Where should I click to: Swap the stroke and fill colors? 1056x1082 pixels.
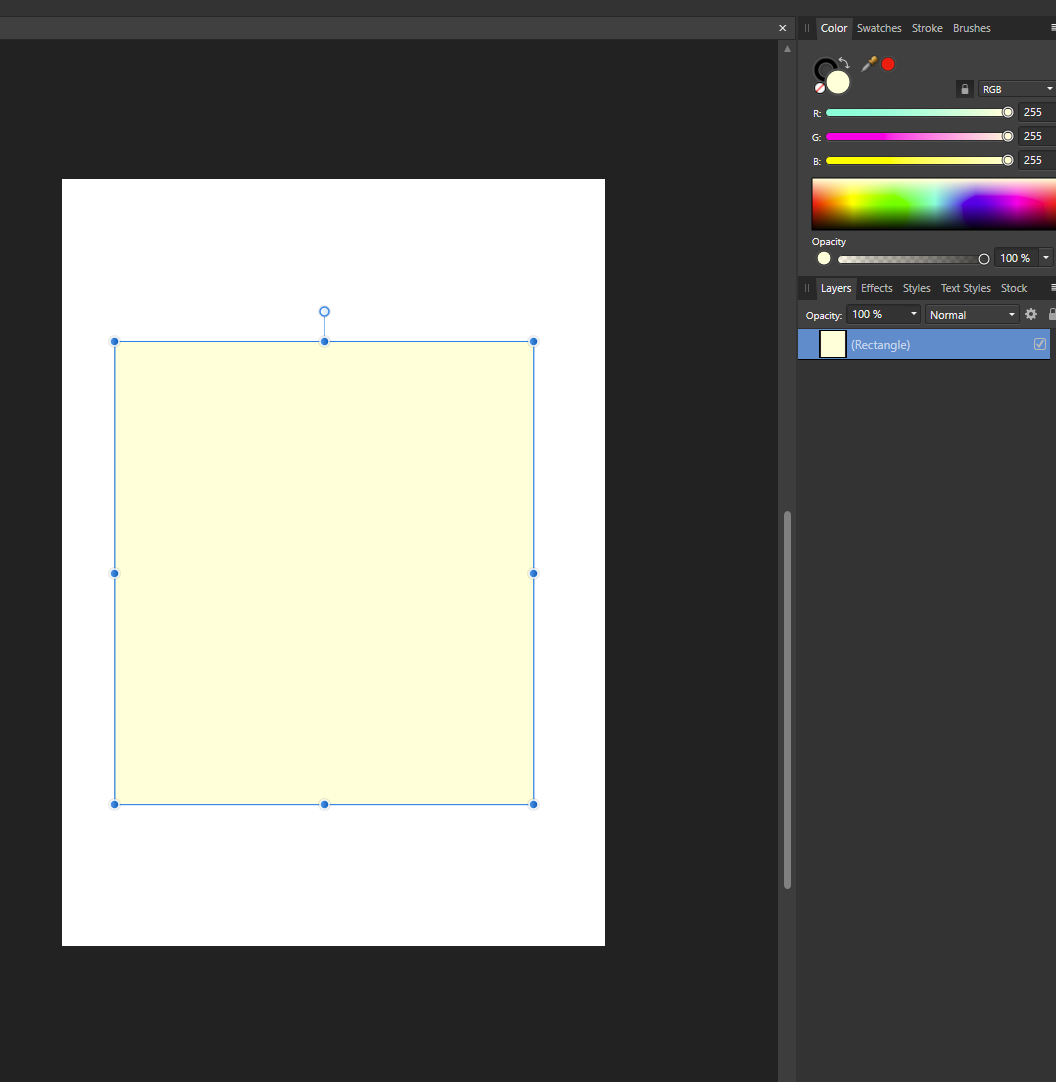tap(844, 63)
